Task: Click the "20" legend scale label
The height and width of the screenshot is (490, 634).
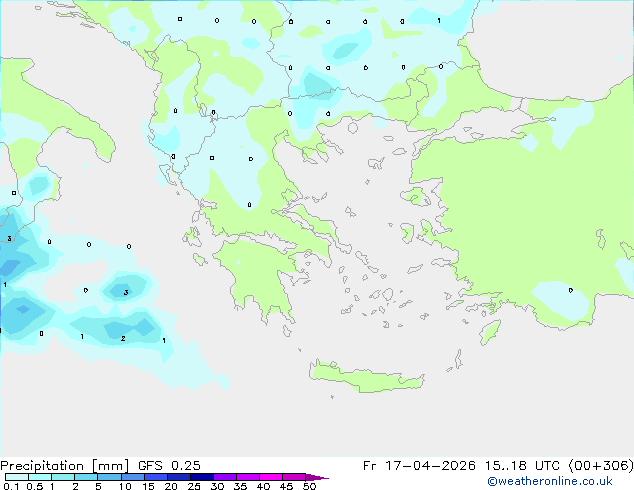Action: [171, 486]
